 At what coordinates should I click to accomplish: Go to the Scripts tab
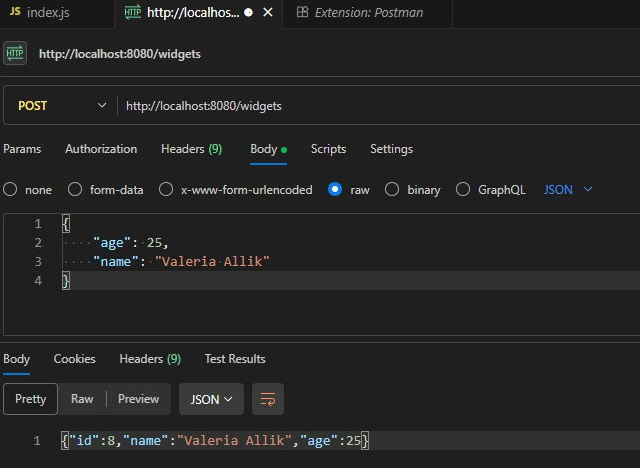tap(328, 149)
